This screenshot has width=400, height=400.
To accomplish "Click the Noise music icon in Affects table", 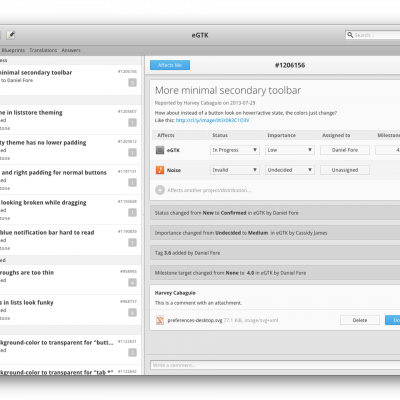I will [x=160, y=170].
